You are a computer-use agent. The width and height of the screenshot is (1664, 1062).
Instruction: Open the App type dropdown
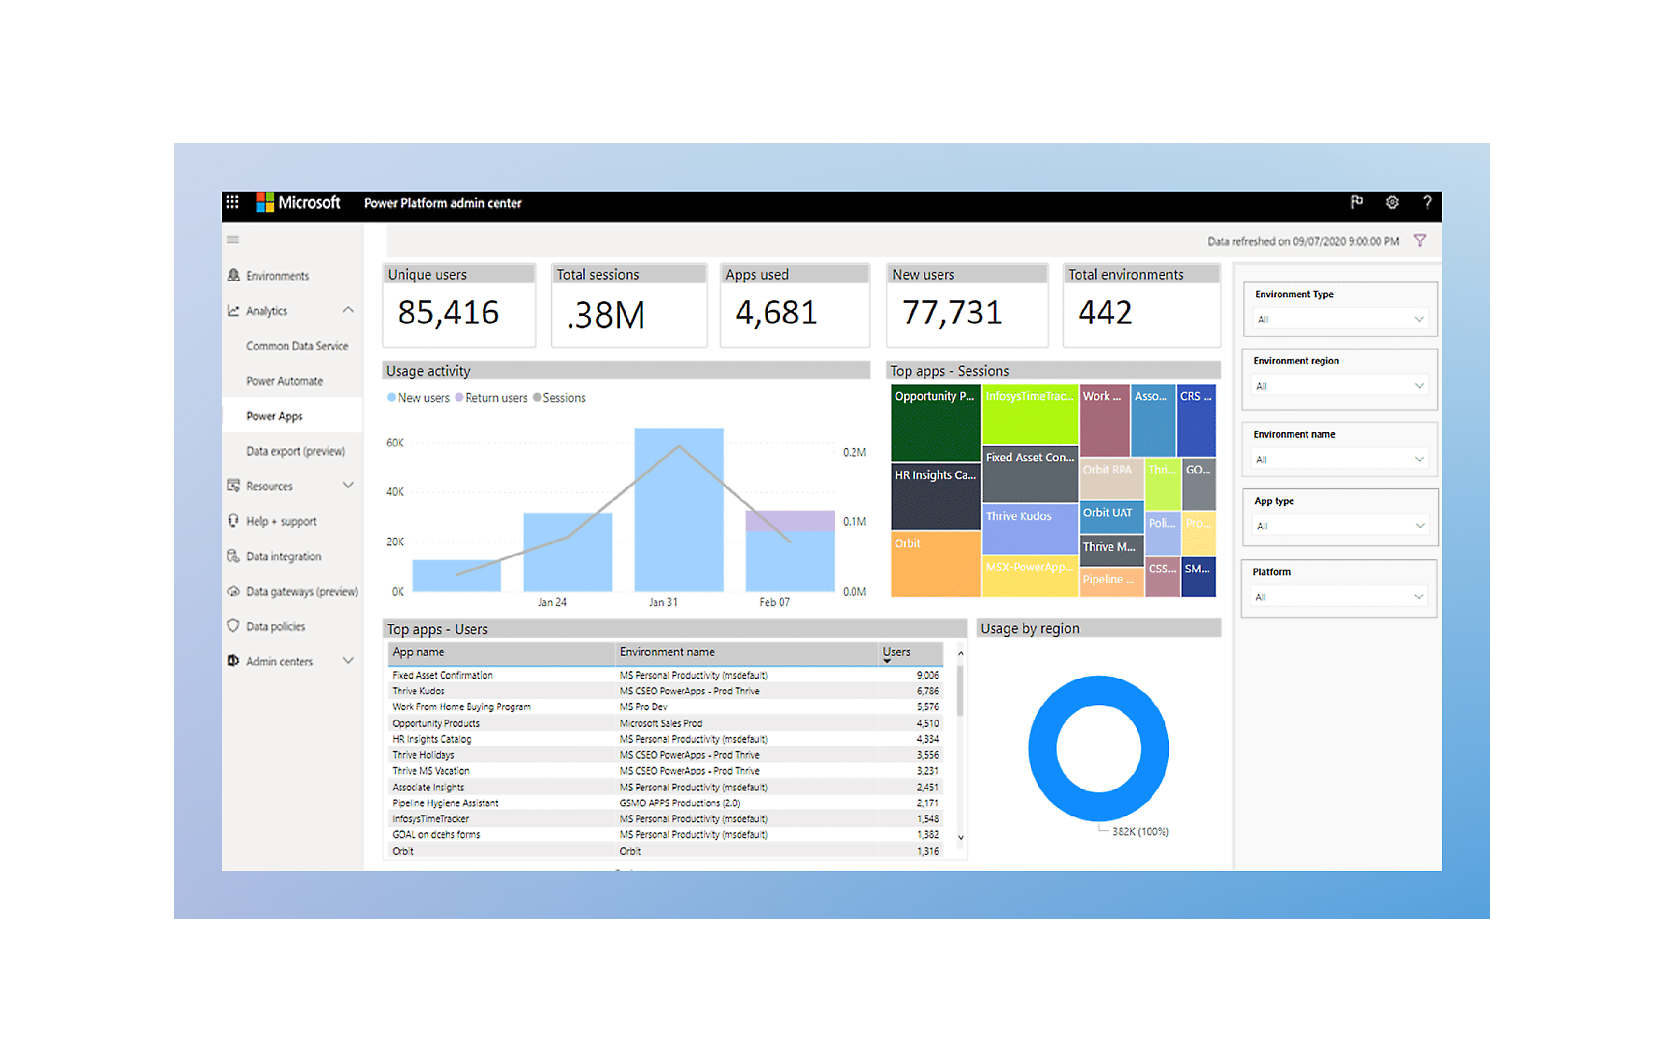pyautogui.click(x=1340, y=526)
